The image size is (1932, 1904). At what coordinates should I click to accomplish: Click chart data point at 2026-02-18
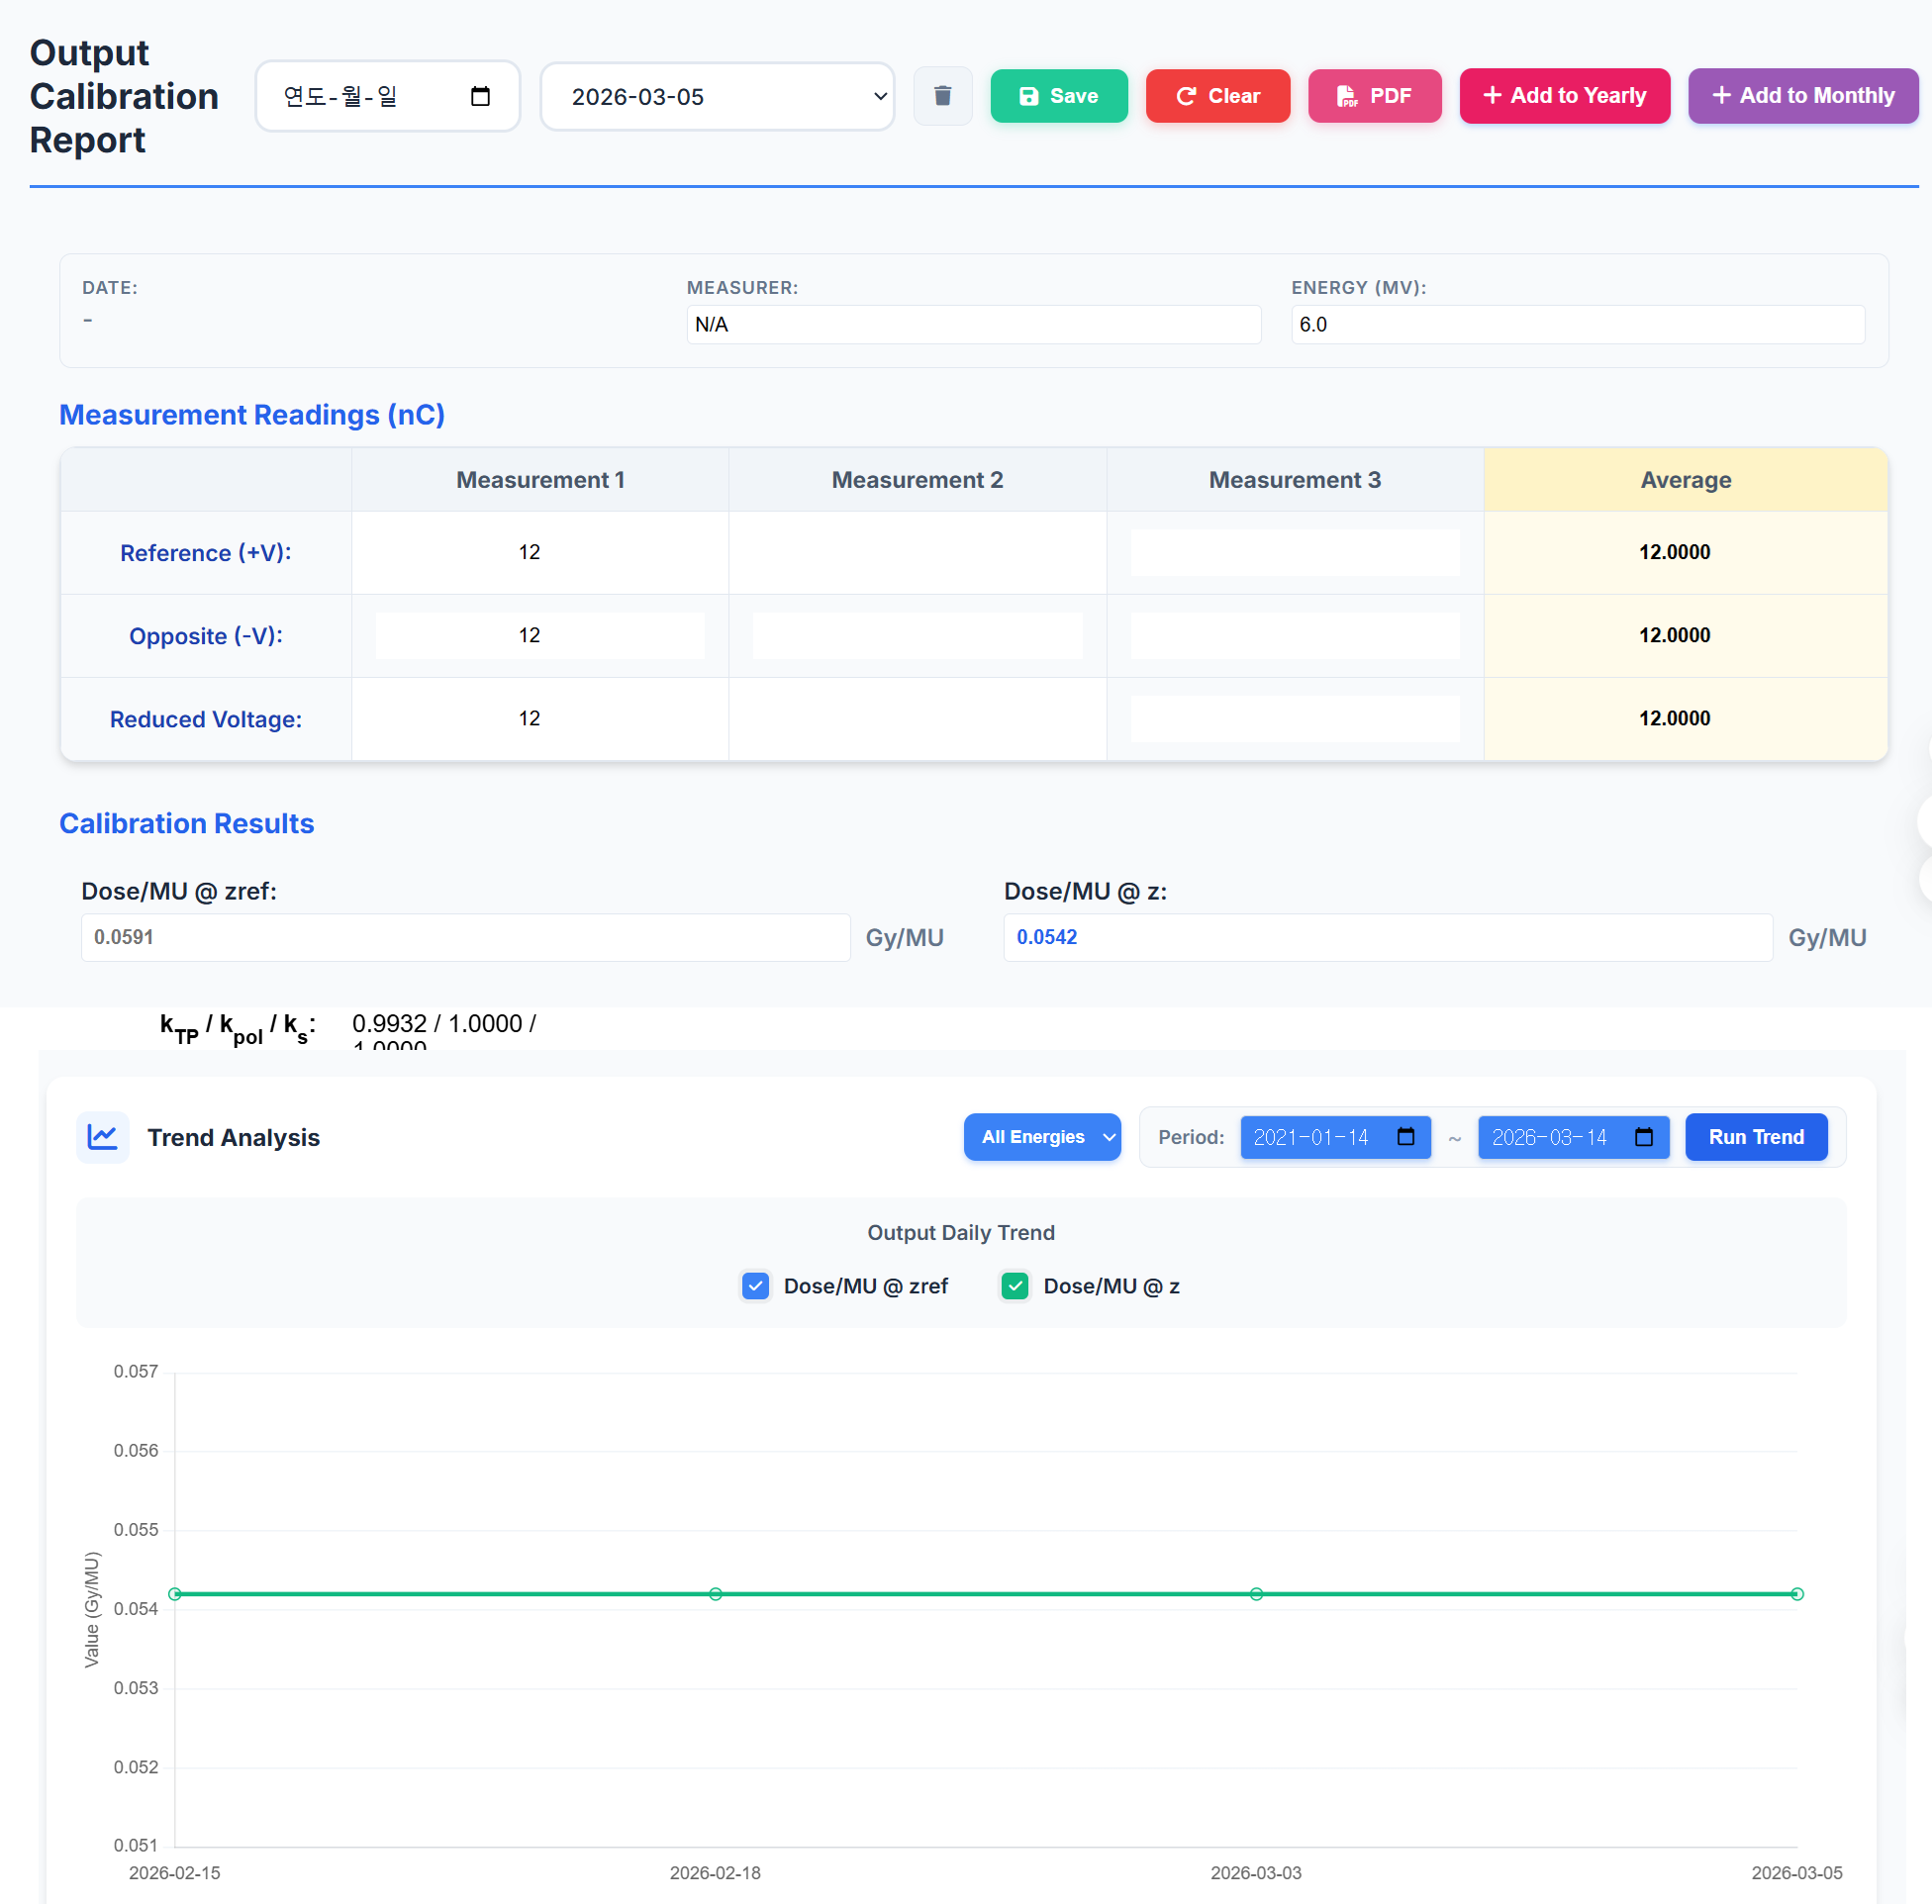coord(715,1594)
